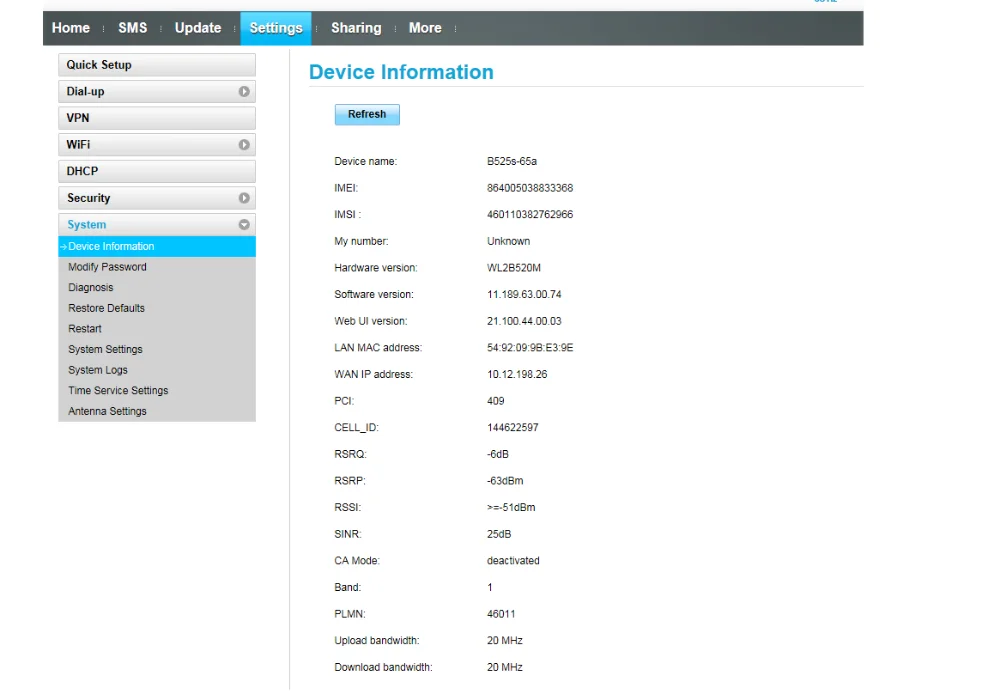The height and width of the screenshot is (694, 1000).
Task: Open Quick Setup in sidebar
Action: tap(157, 65)
